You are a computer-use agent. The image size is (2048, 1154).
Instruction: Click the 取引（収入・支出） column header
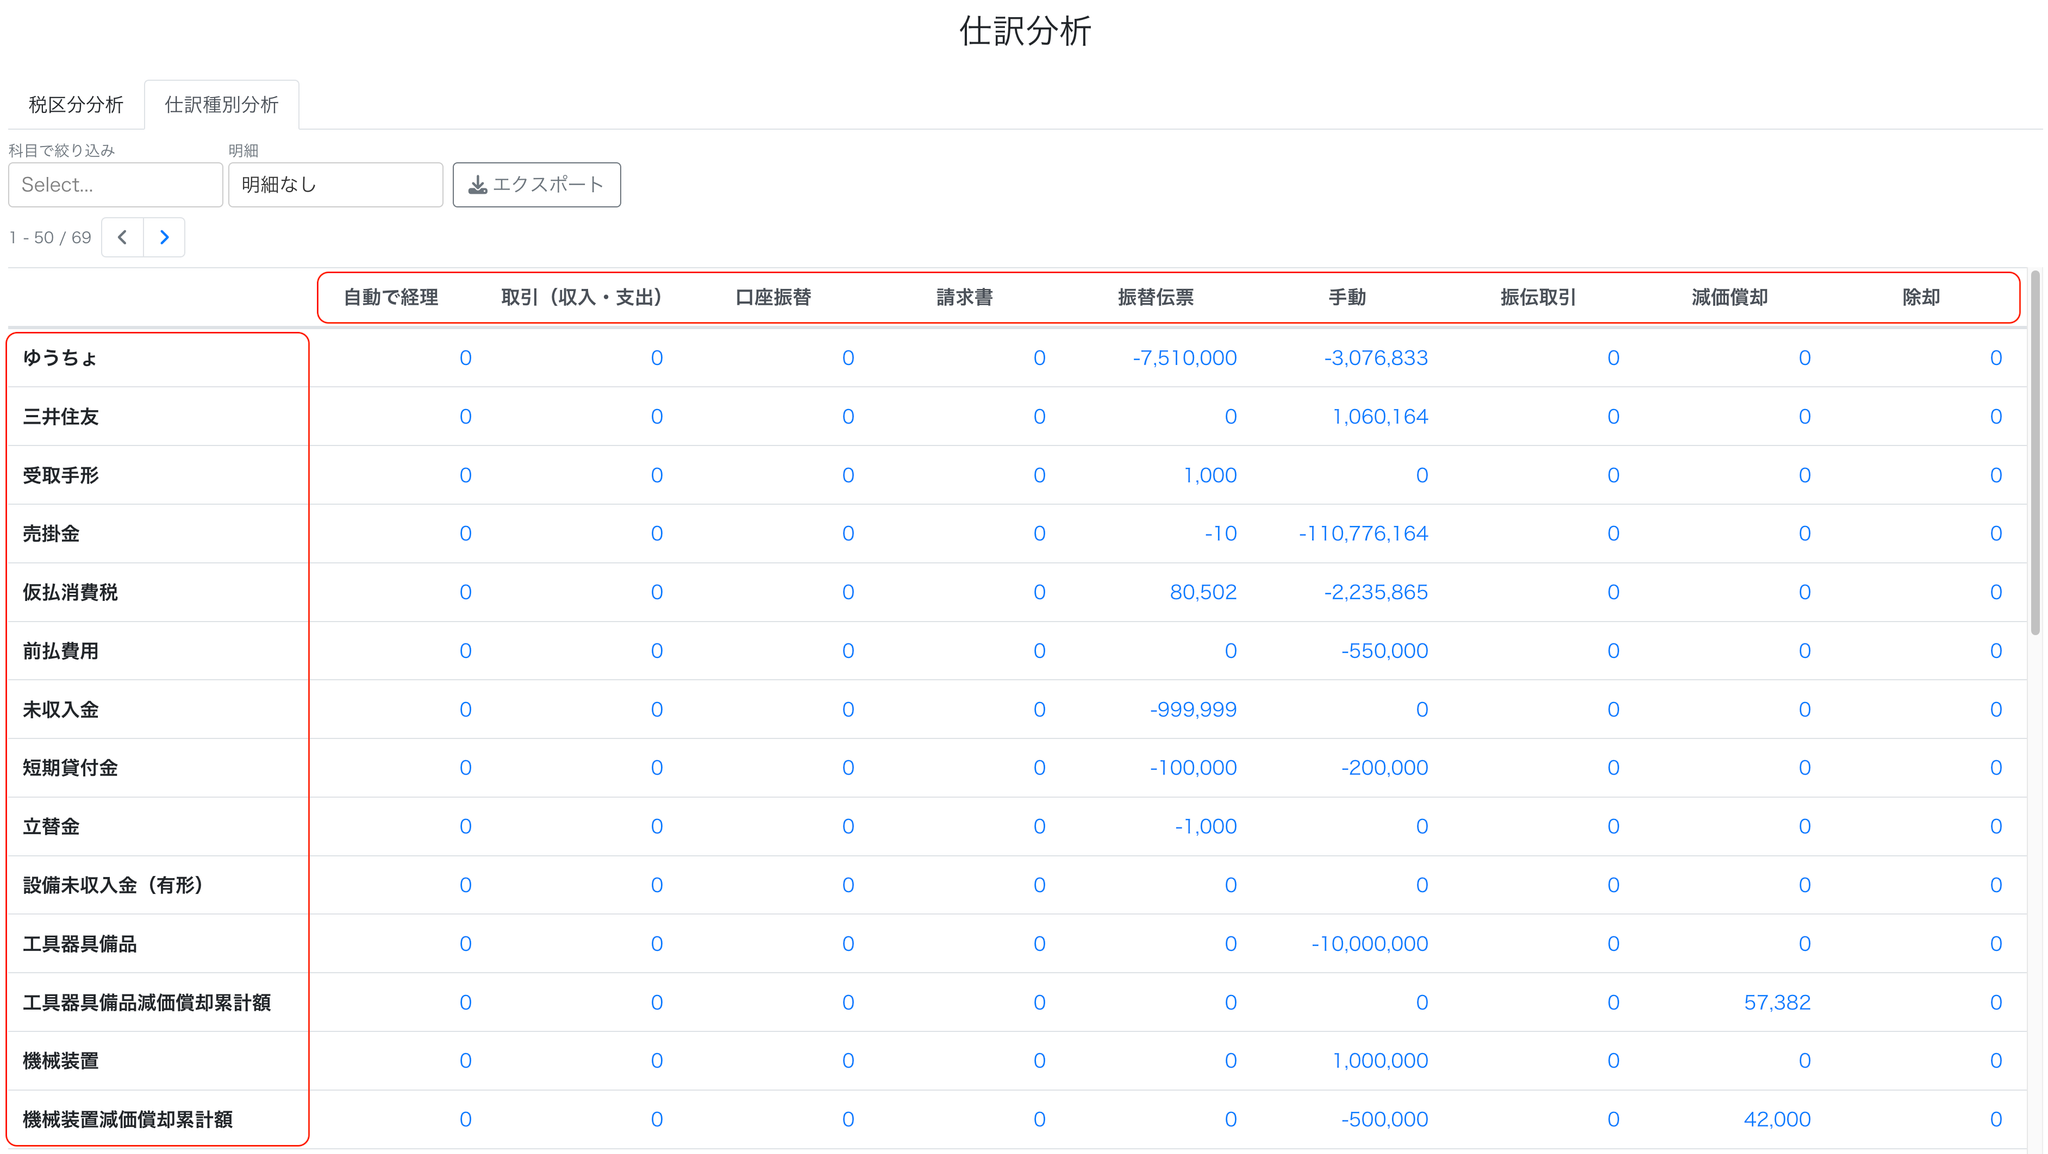pyautogui.click(x=582, y=298)
